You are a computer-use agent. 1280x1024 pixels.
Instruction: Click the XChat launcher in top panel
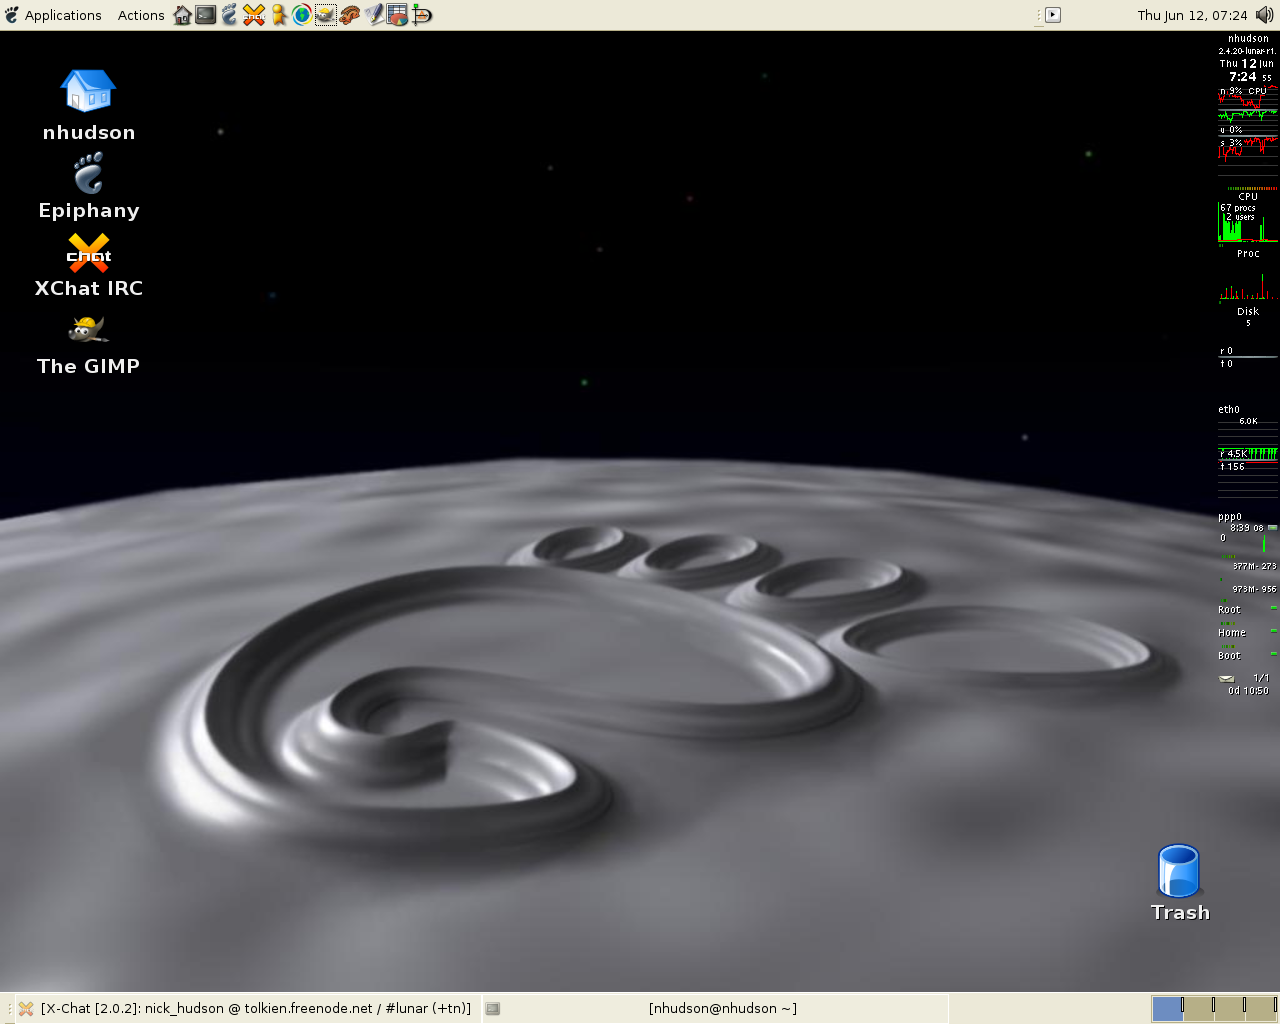click(x=254, y=15)
